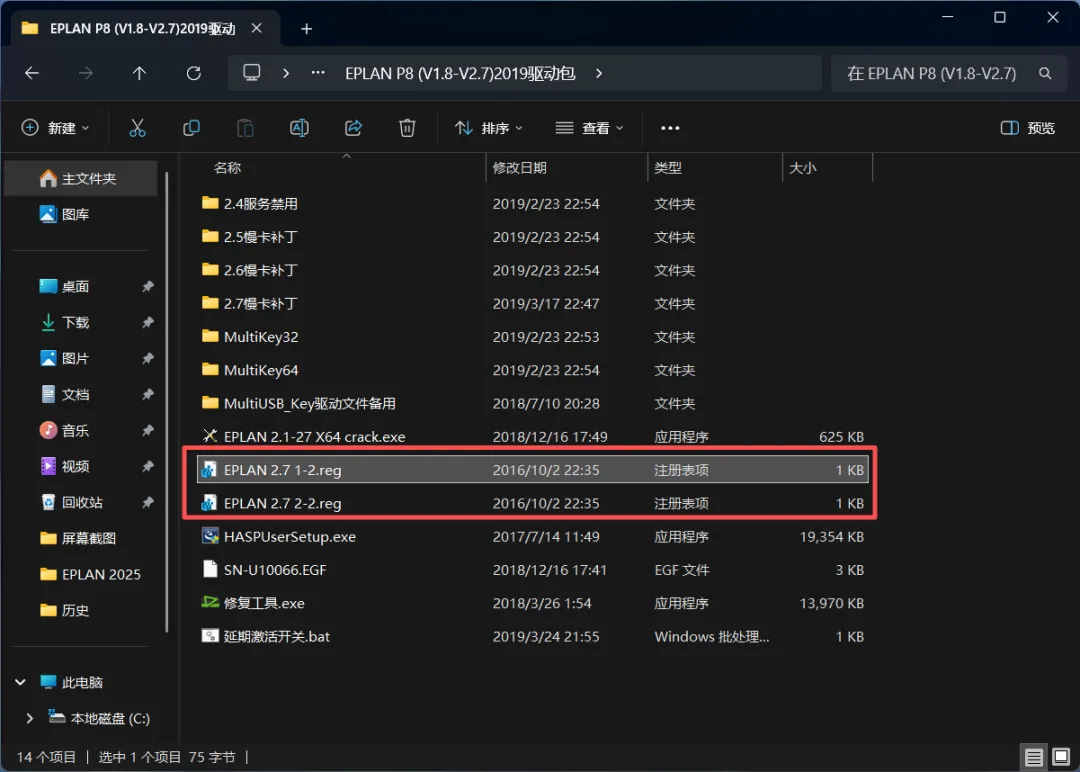
Task: Open the 新建 new dropdown
Action: (x=56, y=128)
